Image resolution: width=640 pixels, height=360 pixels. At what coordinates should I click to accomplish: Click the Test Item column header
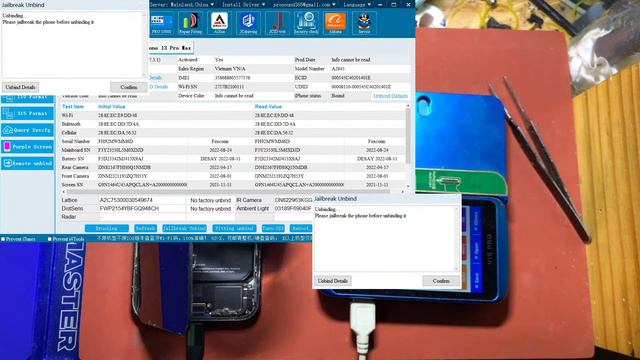point(73,107)
